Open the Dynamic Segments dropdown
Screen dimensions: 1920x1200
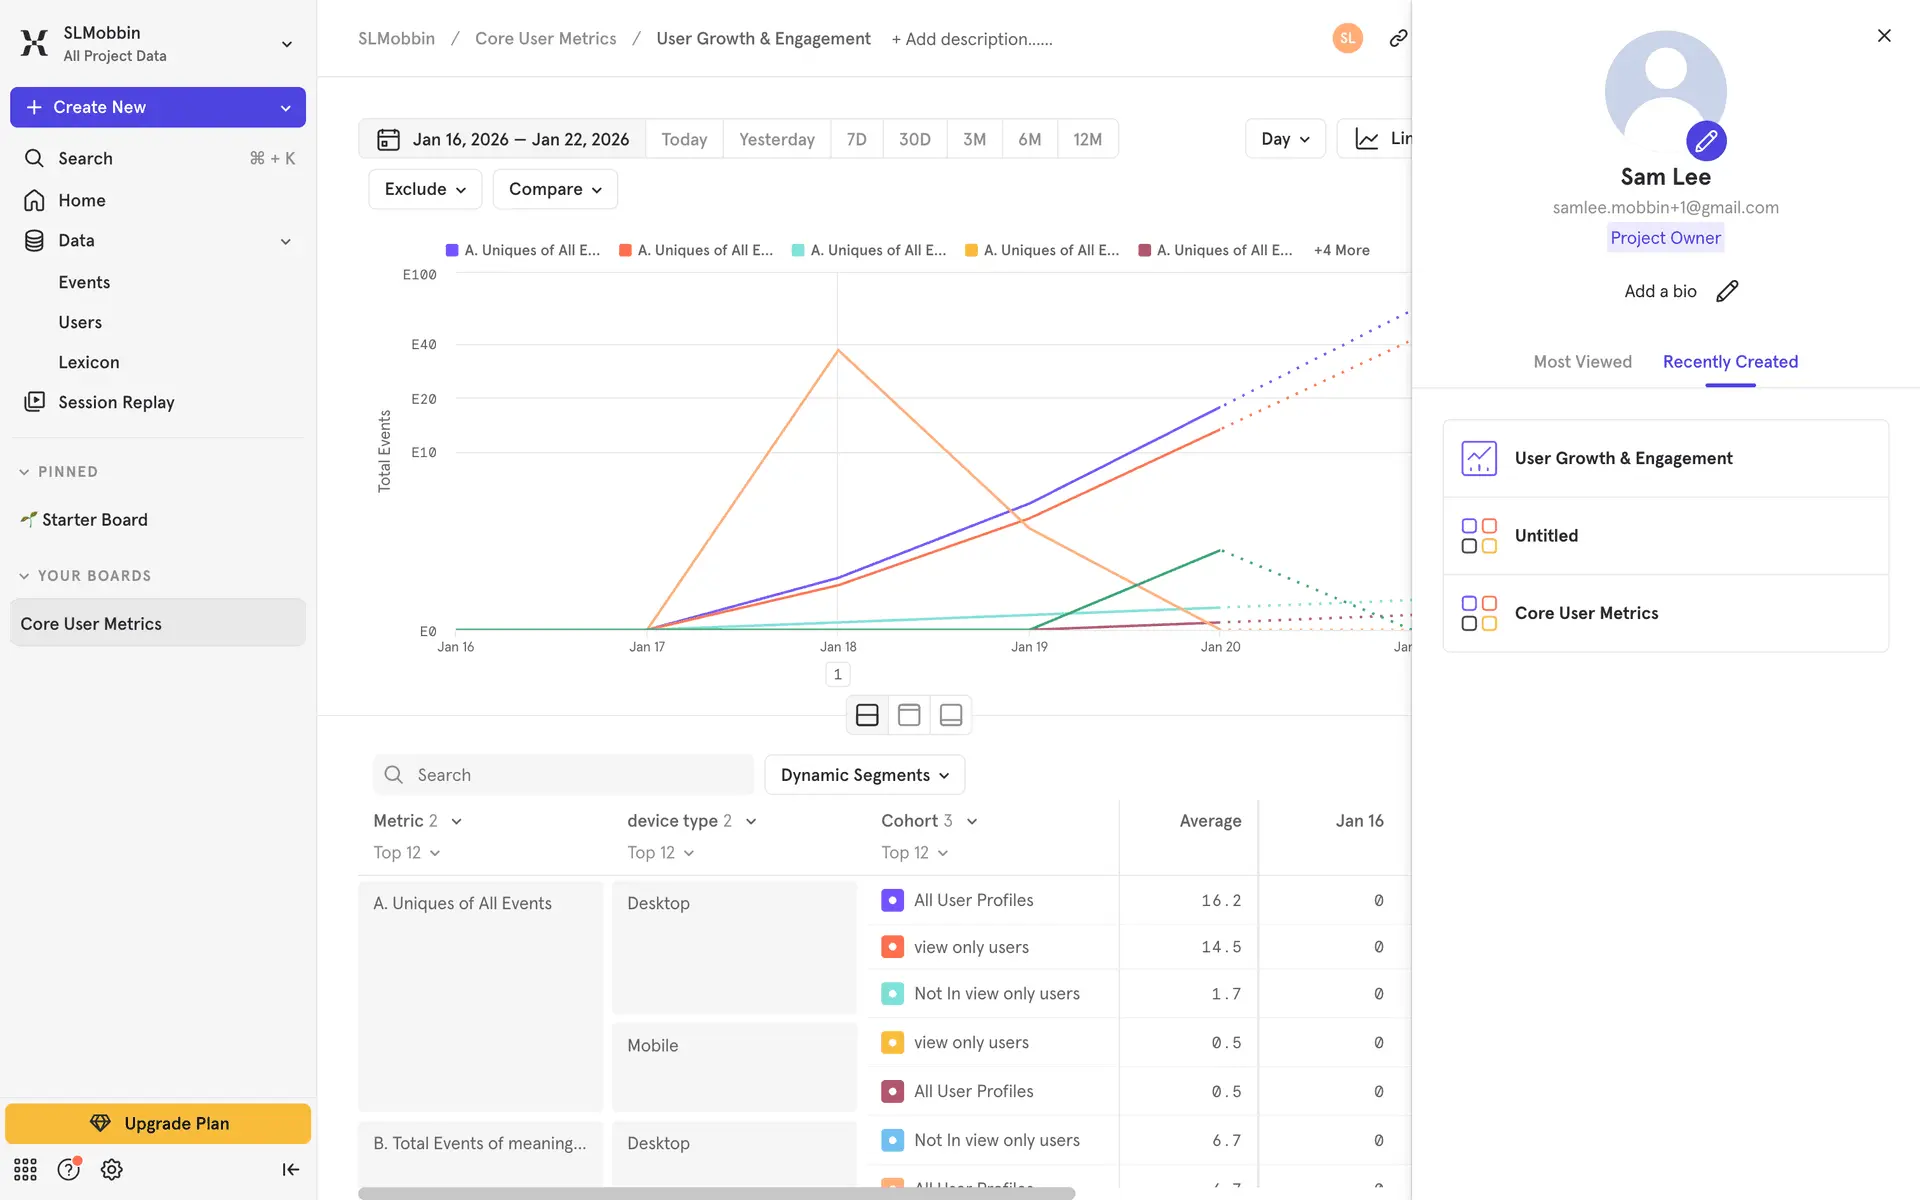click(x=864, y=775)
